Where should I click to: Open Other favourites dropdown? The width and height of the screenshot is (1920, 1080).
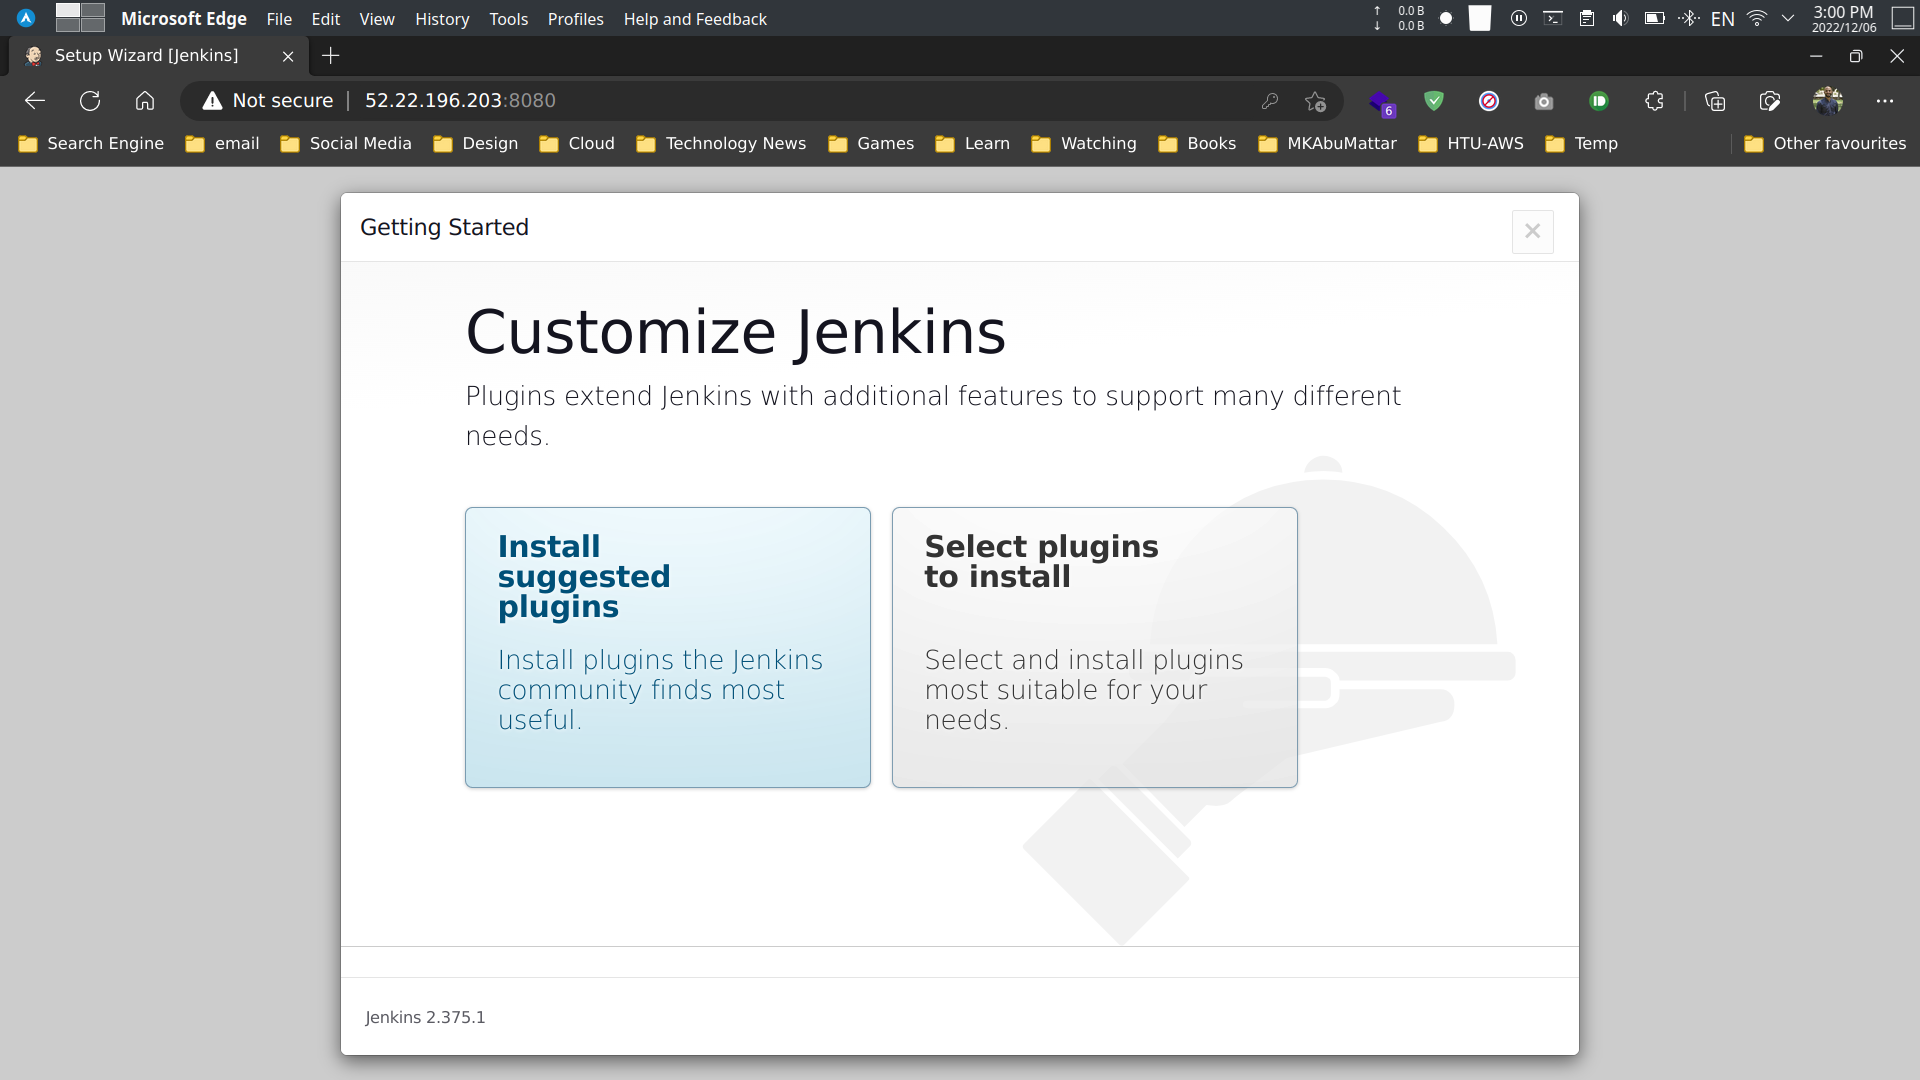(1838, 143)
